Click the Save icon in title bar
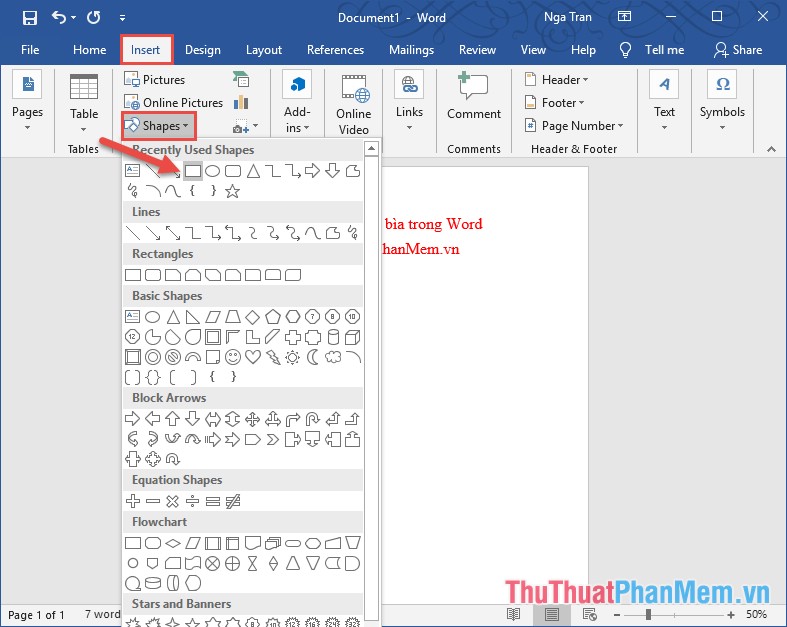The width and height of the screenshot is (787, 627). coord(30,18)
